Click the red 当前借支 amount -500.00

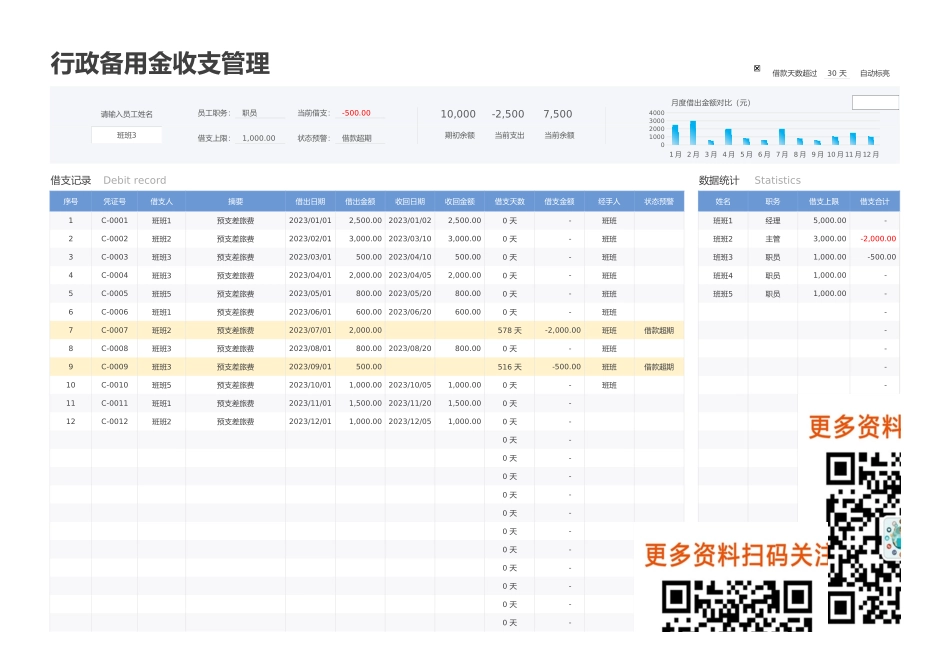coord(357,112)
